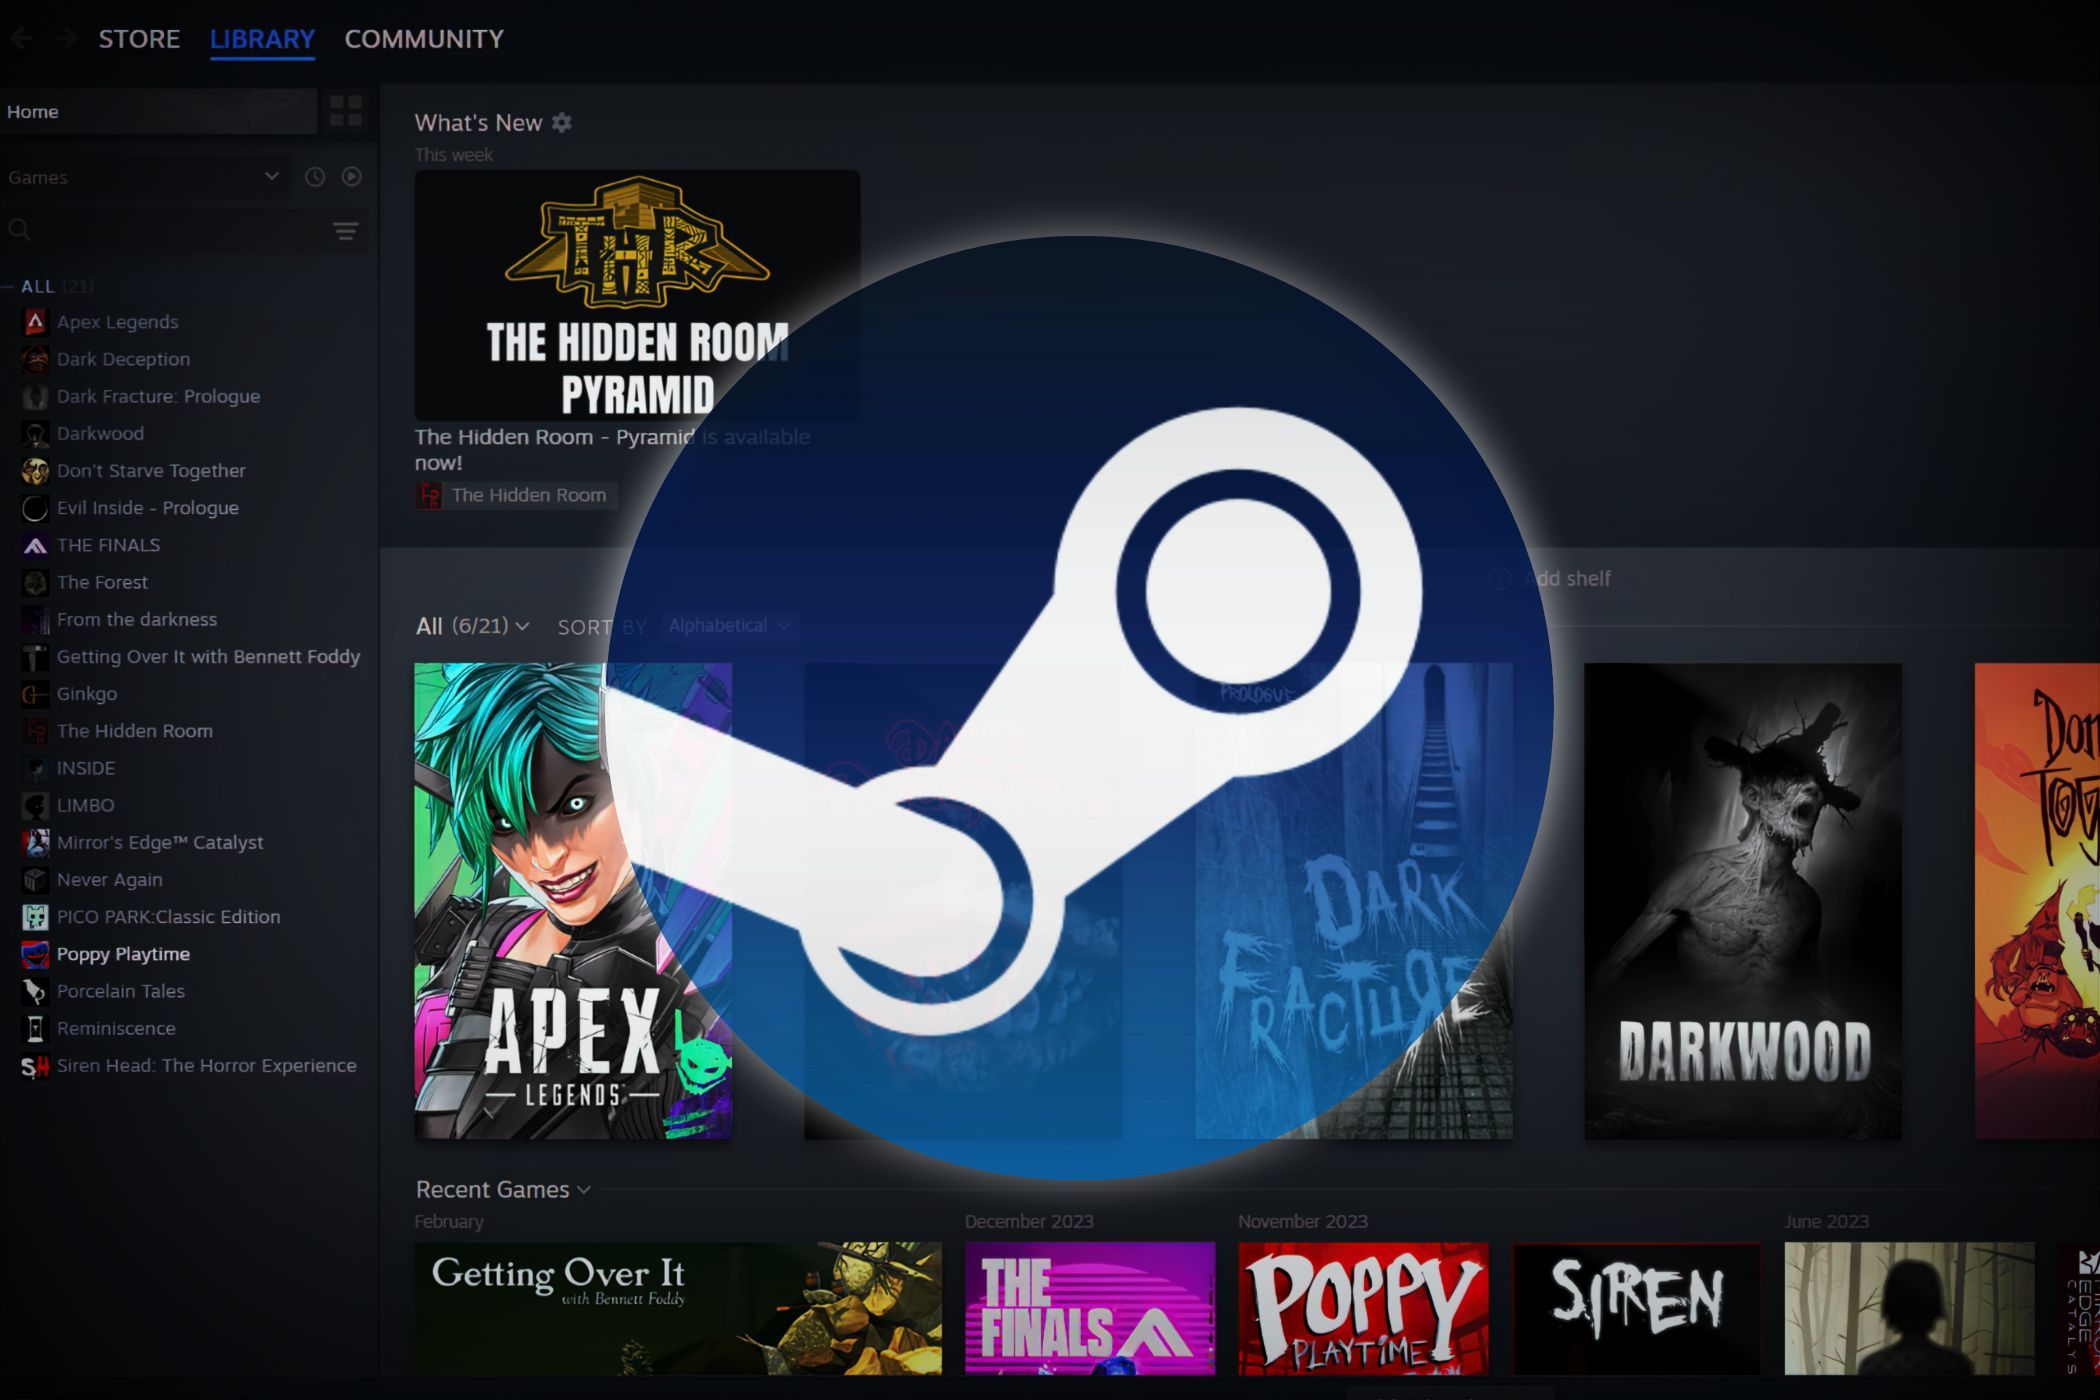
Task: Expand the Games filter dropdown
Action: (x=272, y=177)
